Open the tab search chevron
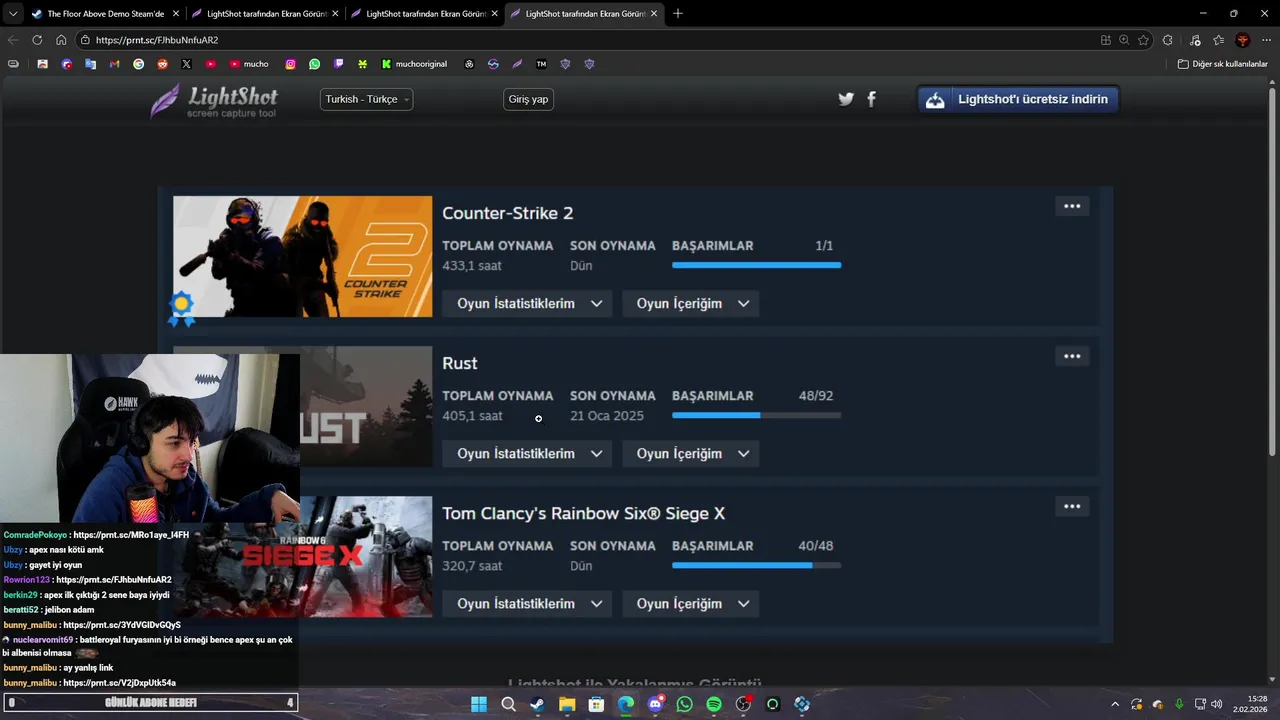 13,14
